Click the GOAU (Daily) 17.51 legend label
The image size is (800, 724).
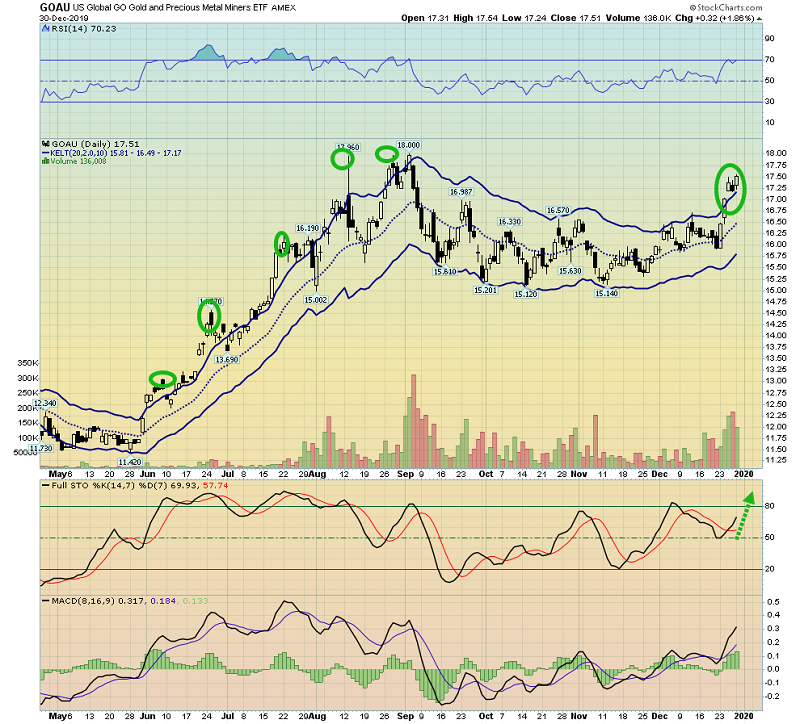95,144
